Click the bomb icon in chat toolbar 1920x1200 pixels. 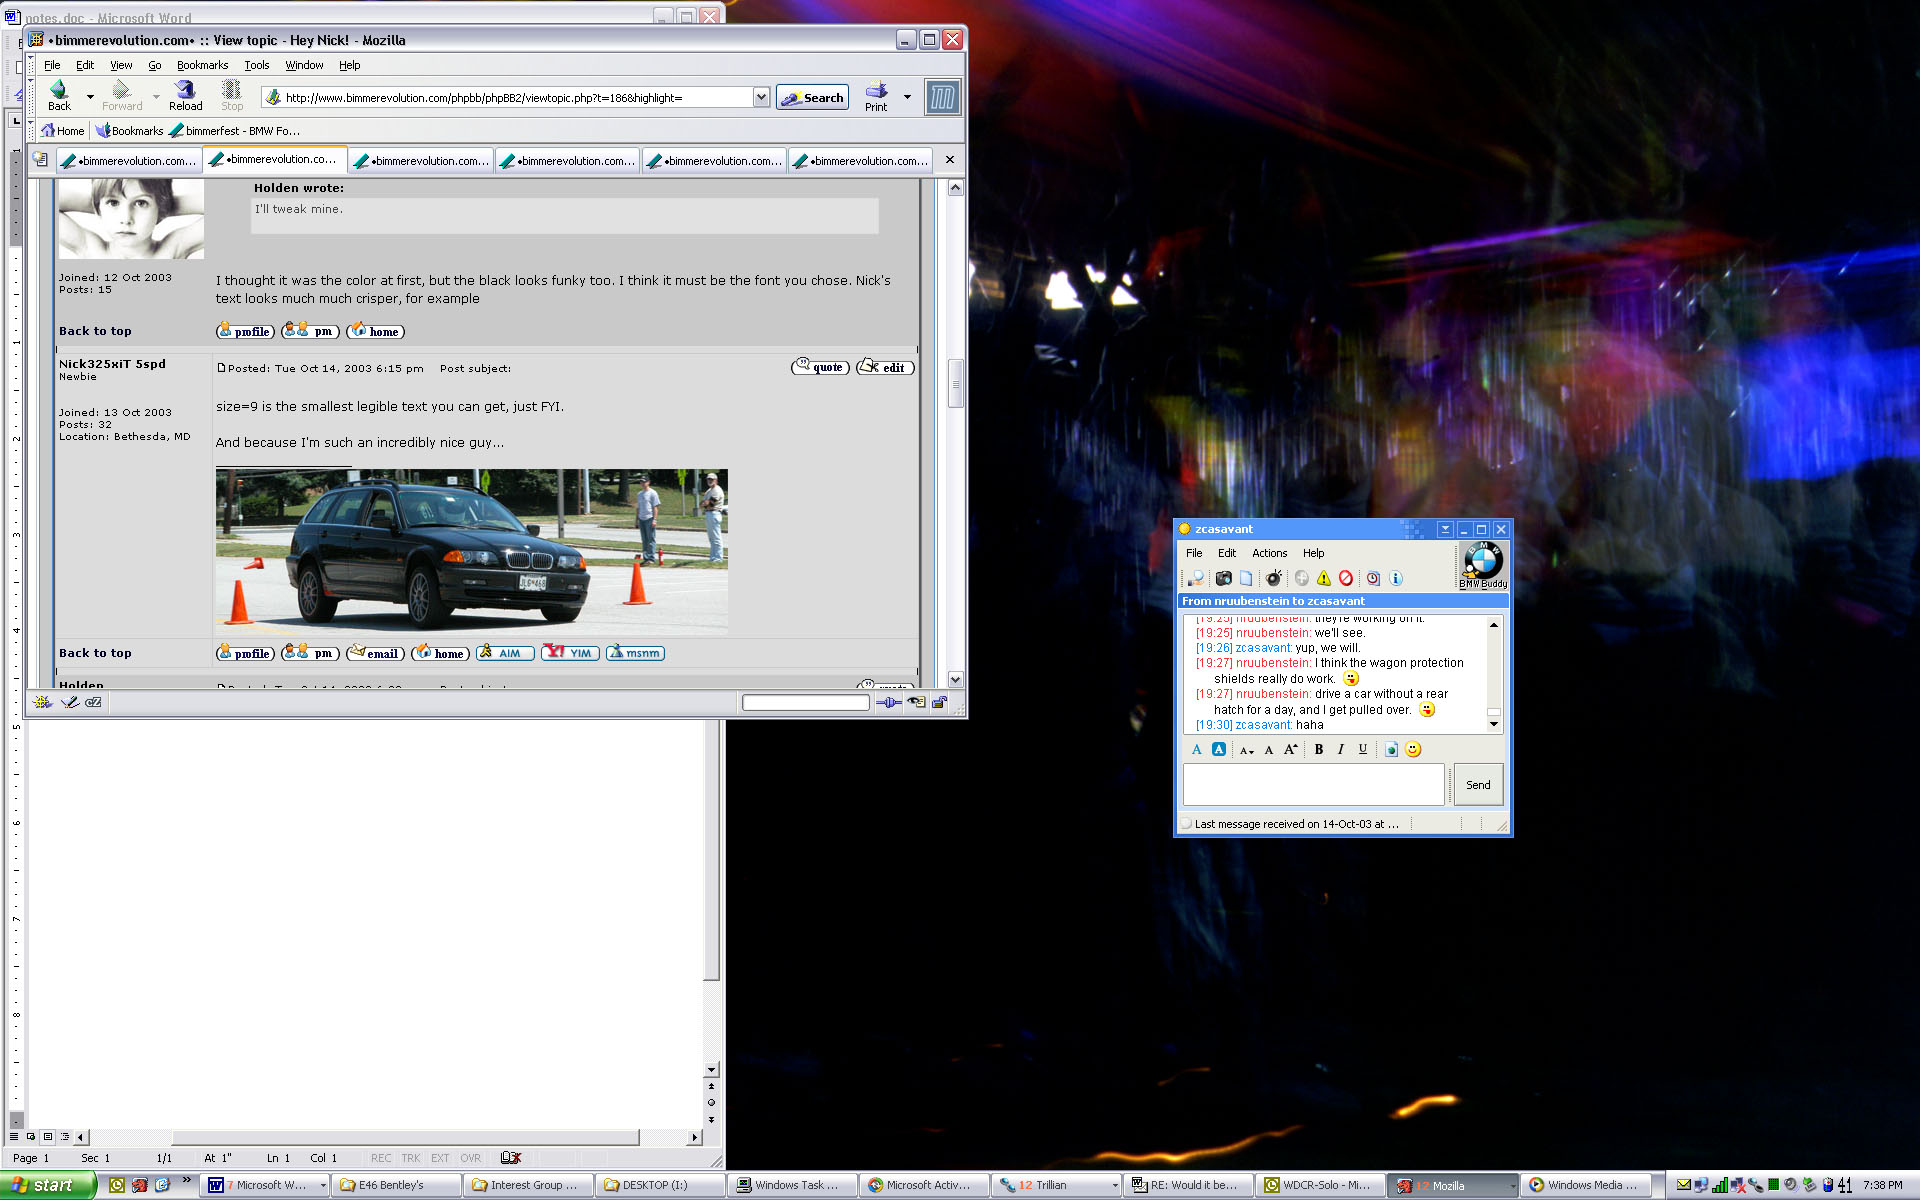(x=1273, y=578)
